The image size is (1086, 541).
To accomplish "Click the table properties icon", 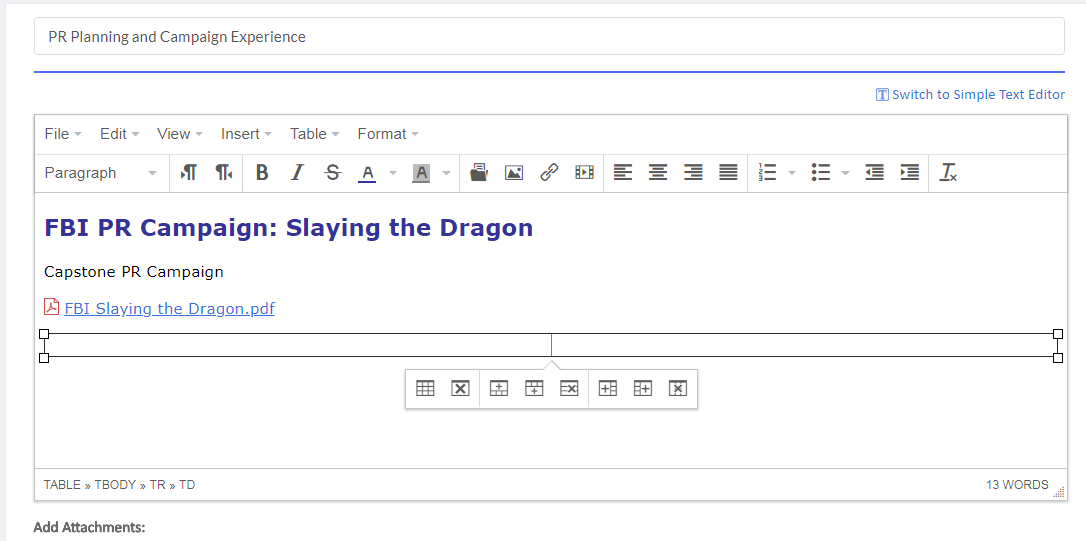I will coord(425,389).
